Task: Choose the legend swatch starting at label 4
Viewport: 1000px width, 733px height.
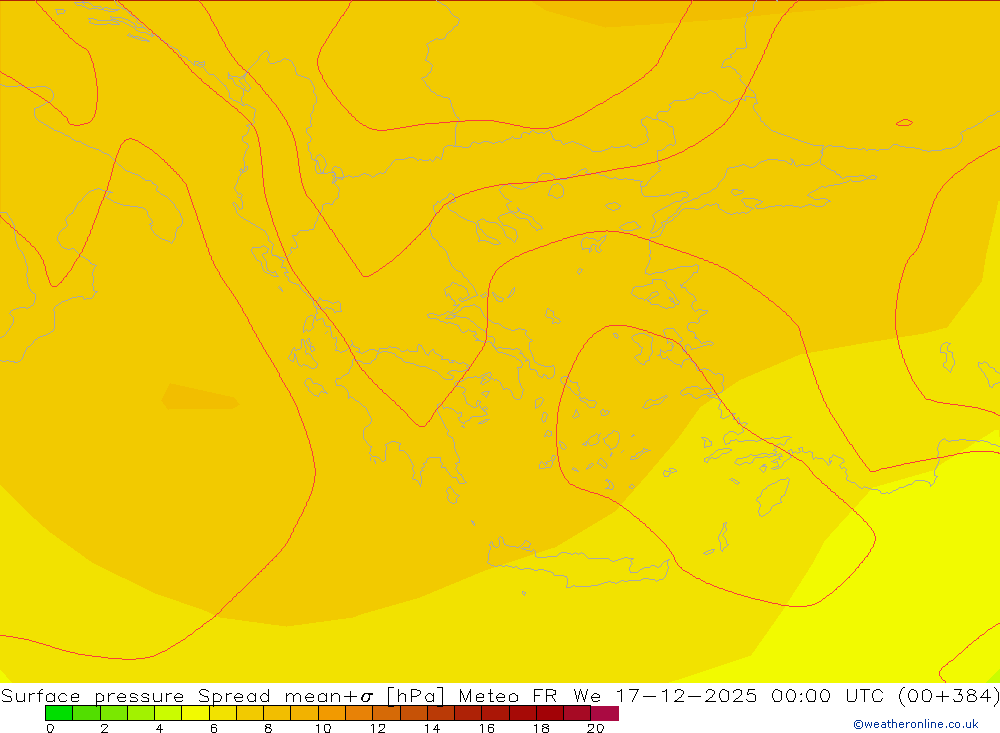Action: [x=168, y=713]
